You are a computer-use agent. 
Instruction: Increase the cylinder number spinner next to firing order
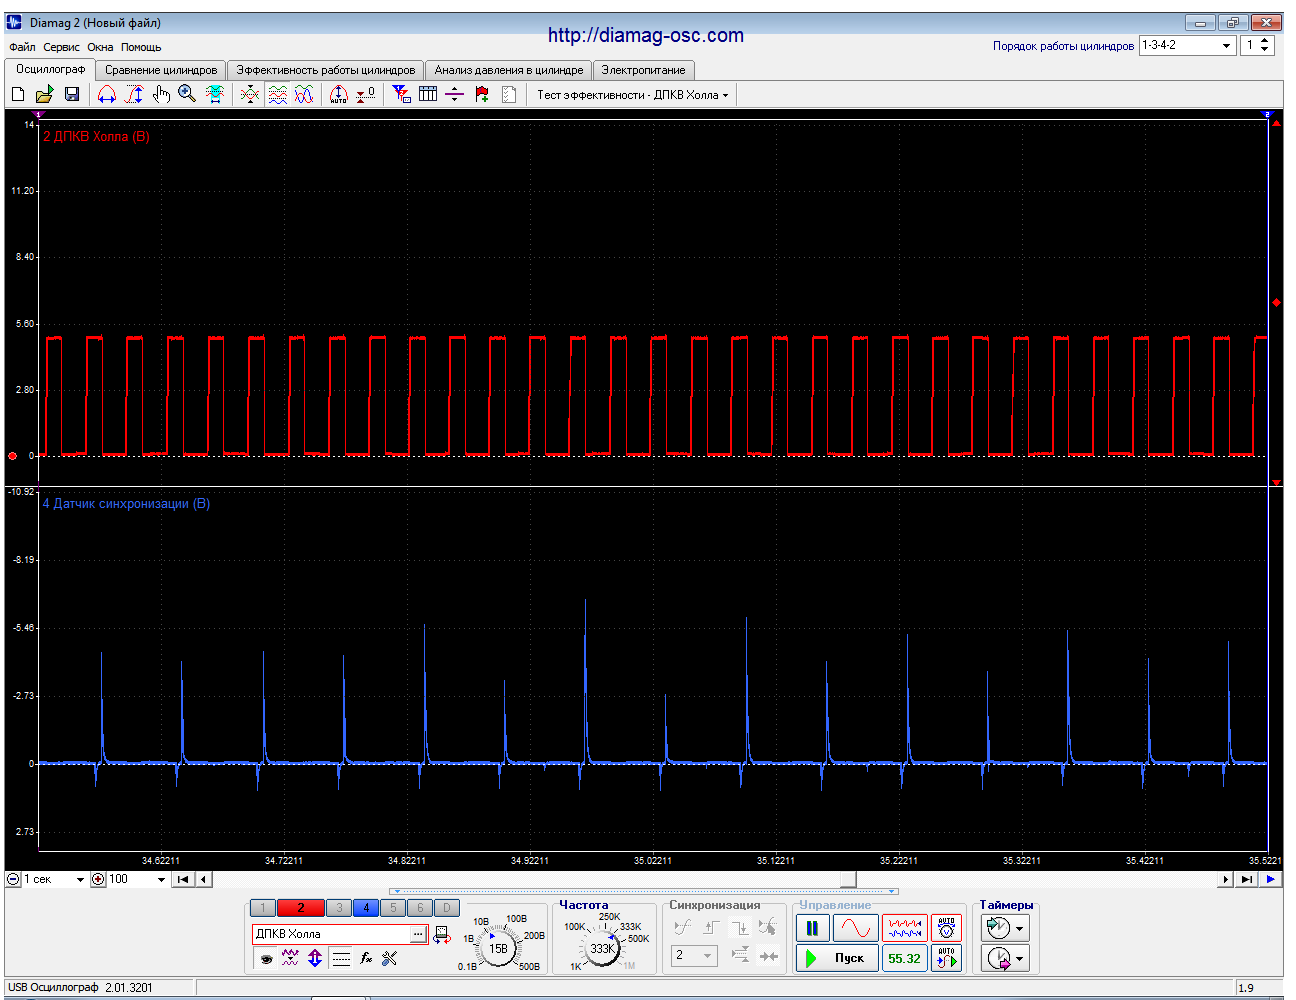pos(1265,41)
